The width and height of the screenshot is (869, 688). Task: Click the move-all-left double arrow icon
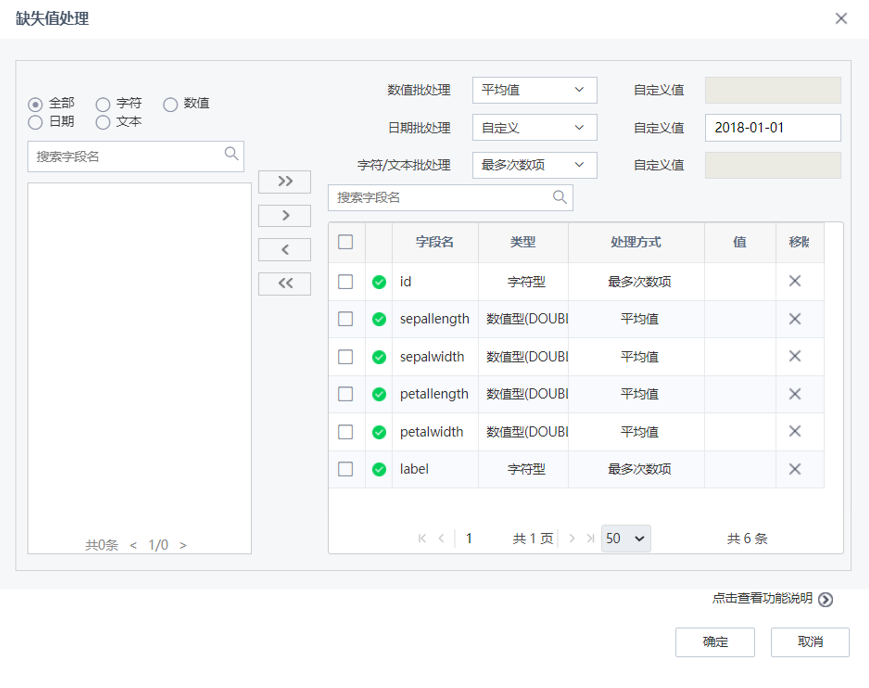pos(284,283)
